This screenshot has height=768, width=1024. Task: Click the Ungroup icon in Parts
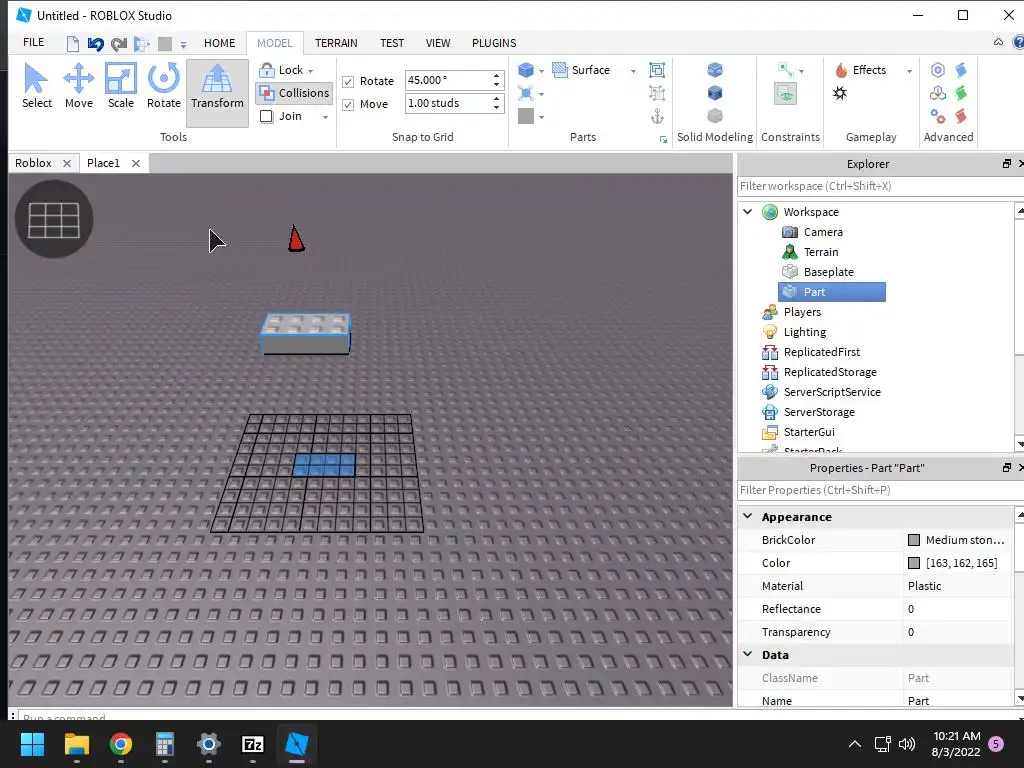[657, 93]
